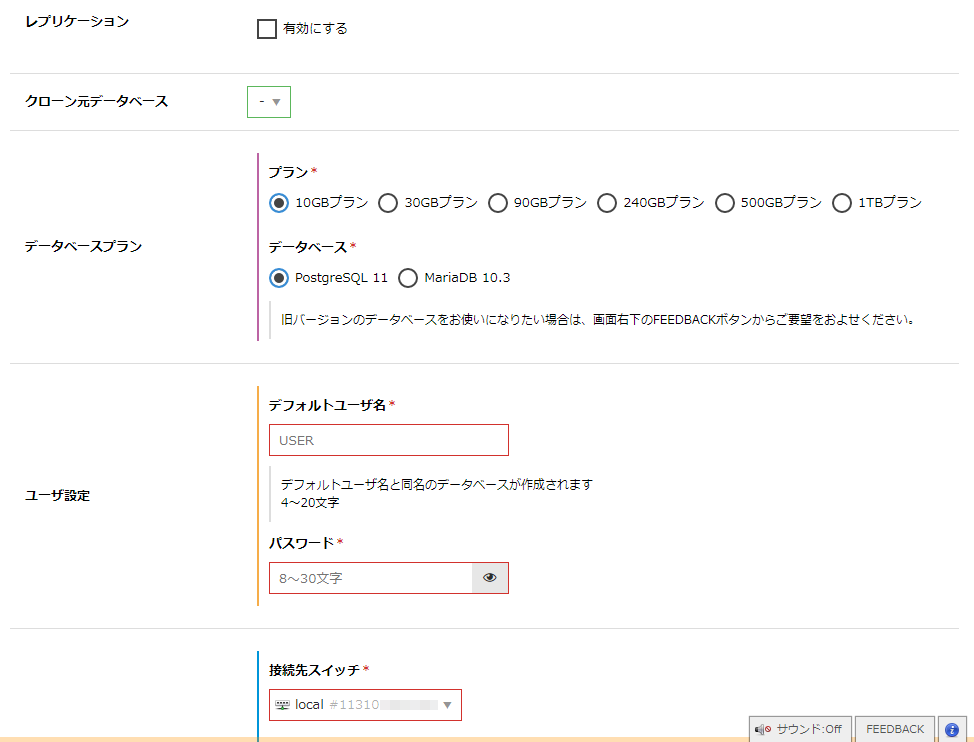Switch database to MariaDB 10.3
The height and width of the screenshot is (742, 974).
point(408,278)
